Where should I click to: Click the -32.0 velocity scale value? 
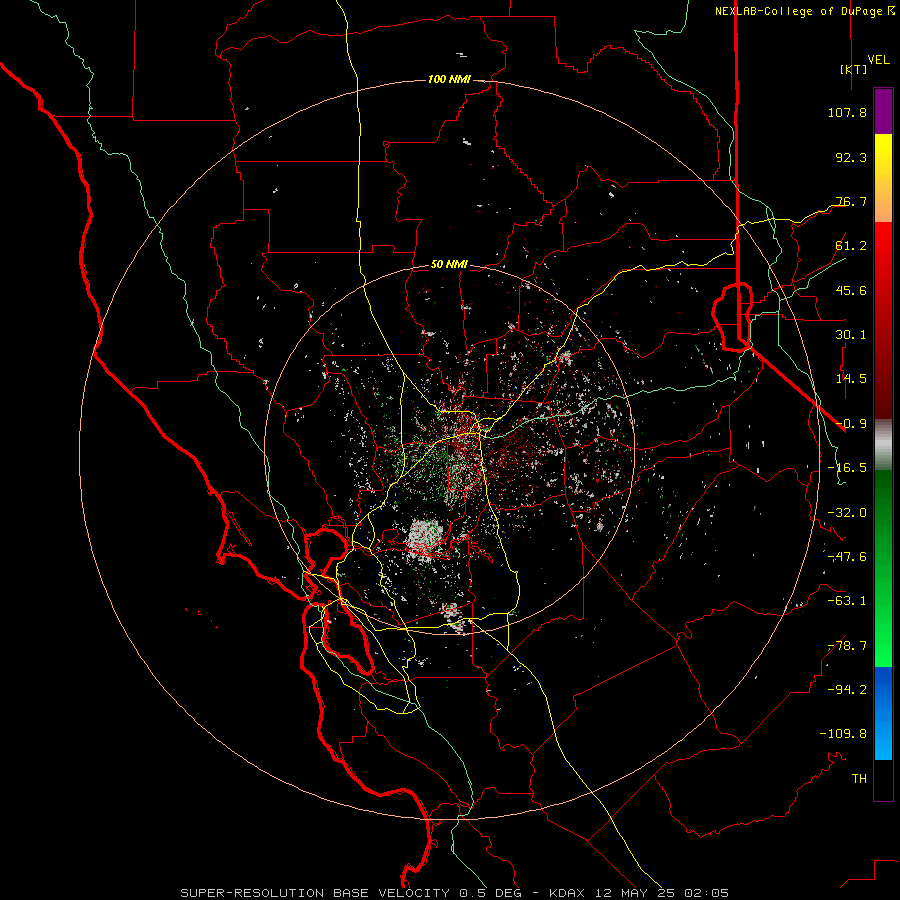847,513
